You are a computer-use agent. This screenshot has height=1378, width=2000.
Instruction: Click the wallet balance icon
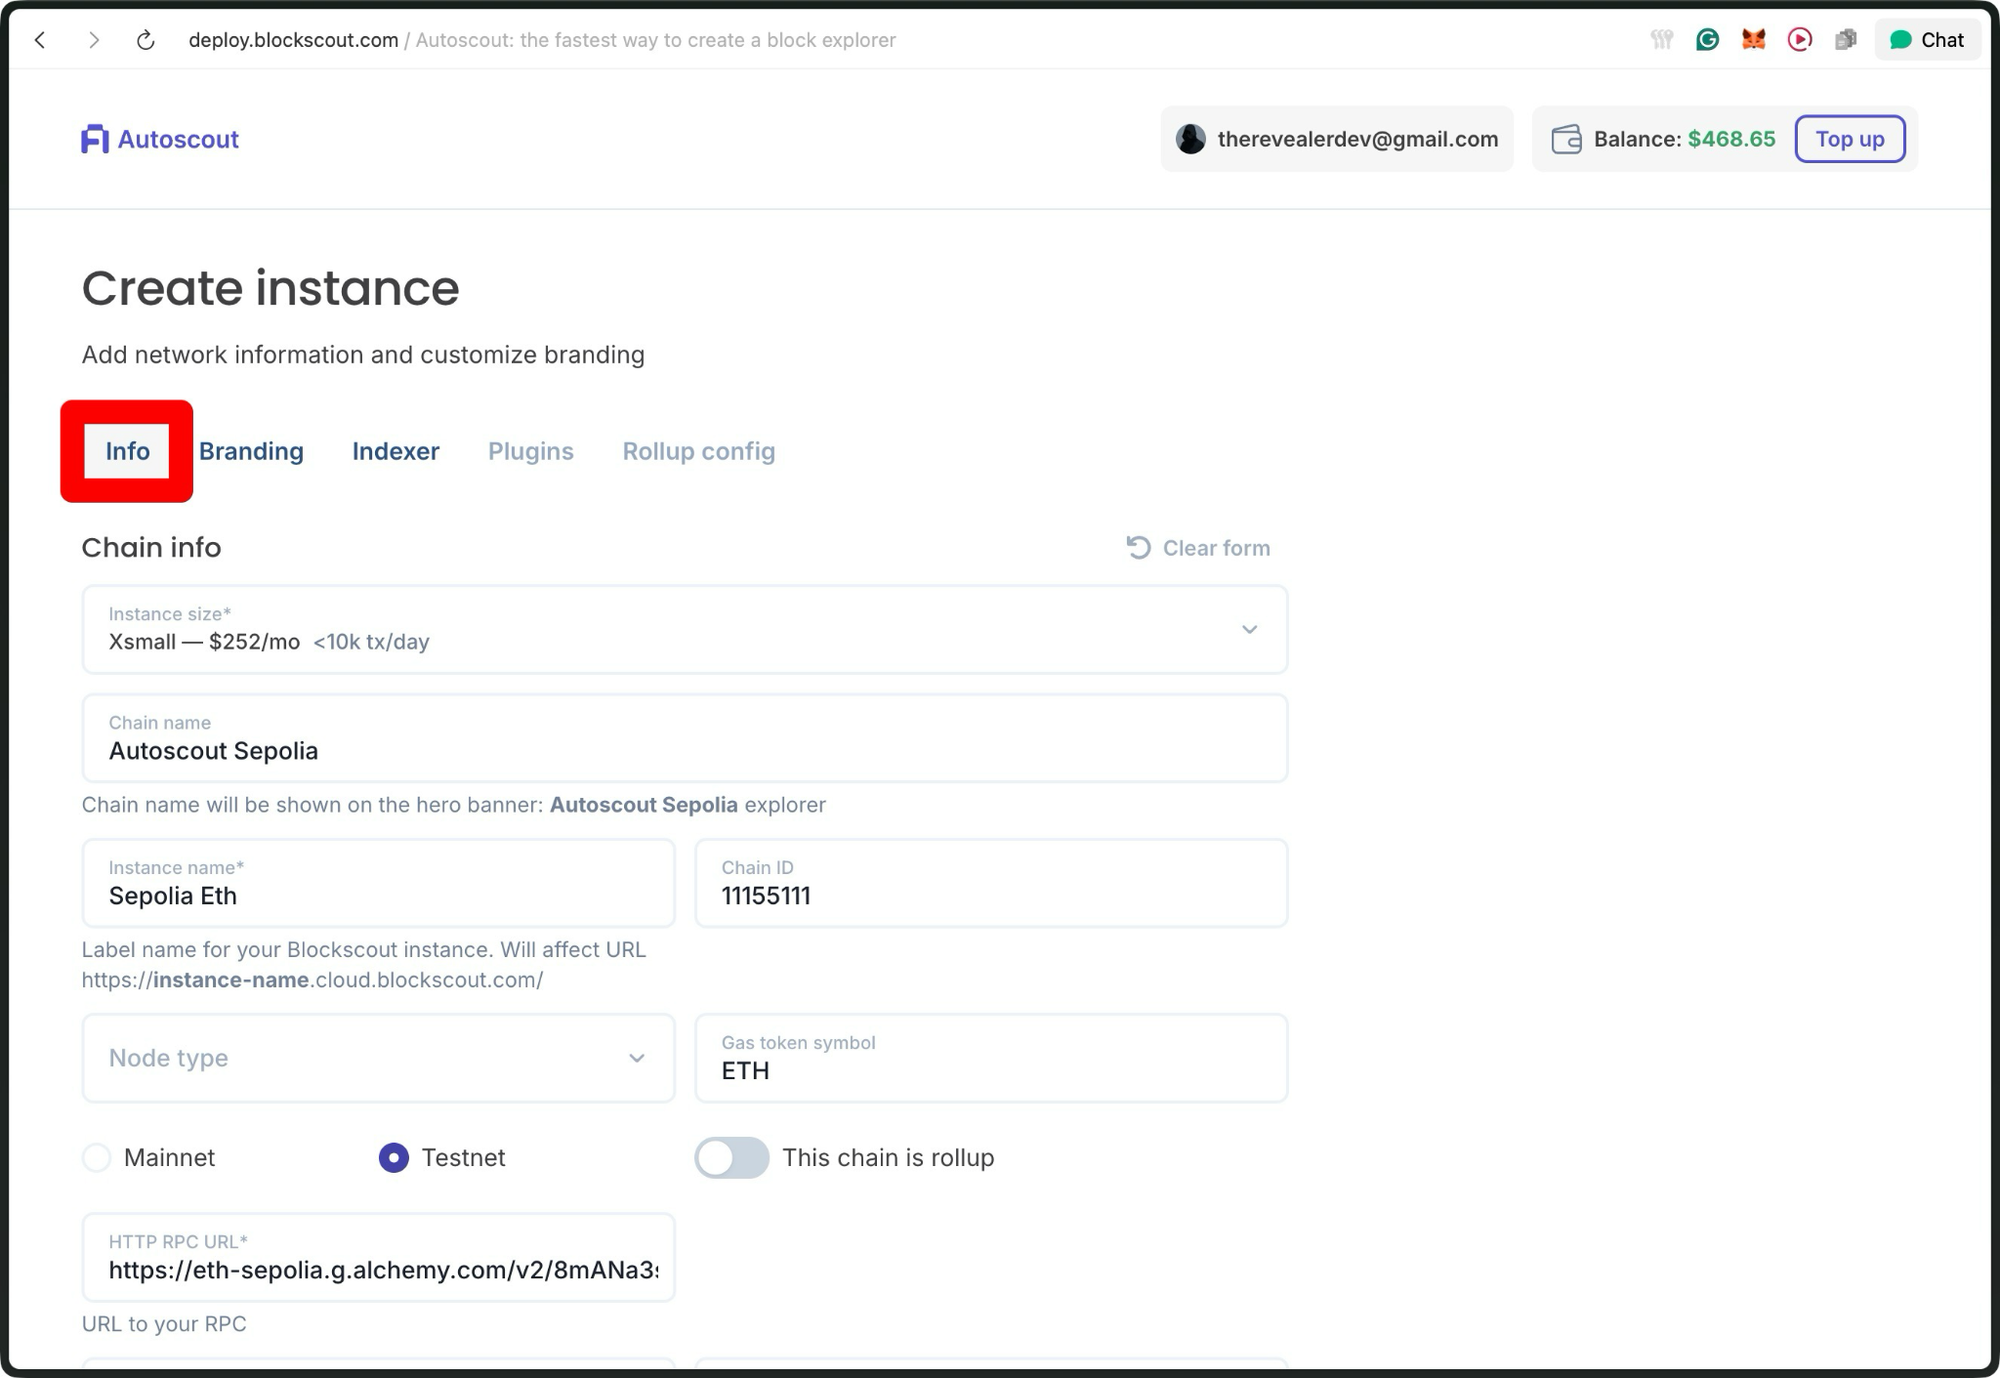pyautogui.click(x=1566, y=139)
